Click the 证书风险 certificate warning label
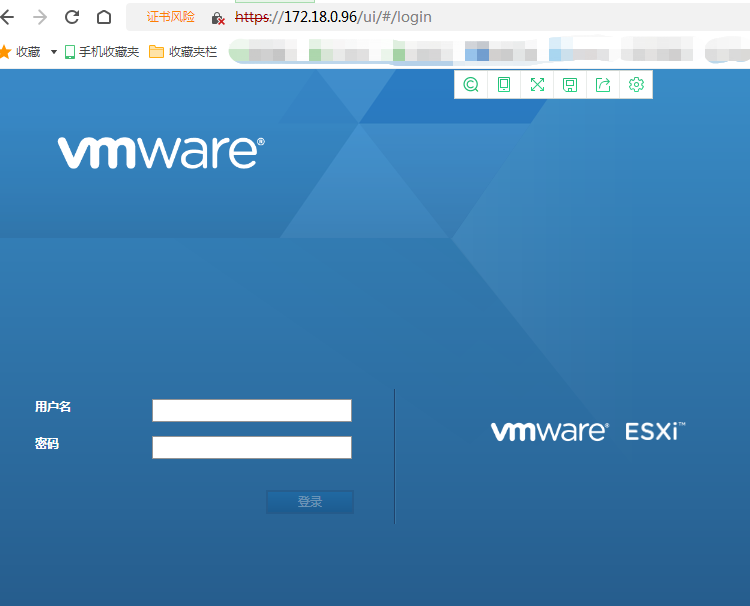The width and height of the screenshot is (750, 606). point(171,17)
